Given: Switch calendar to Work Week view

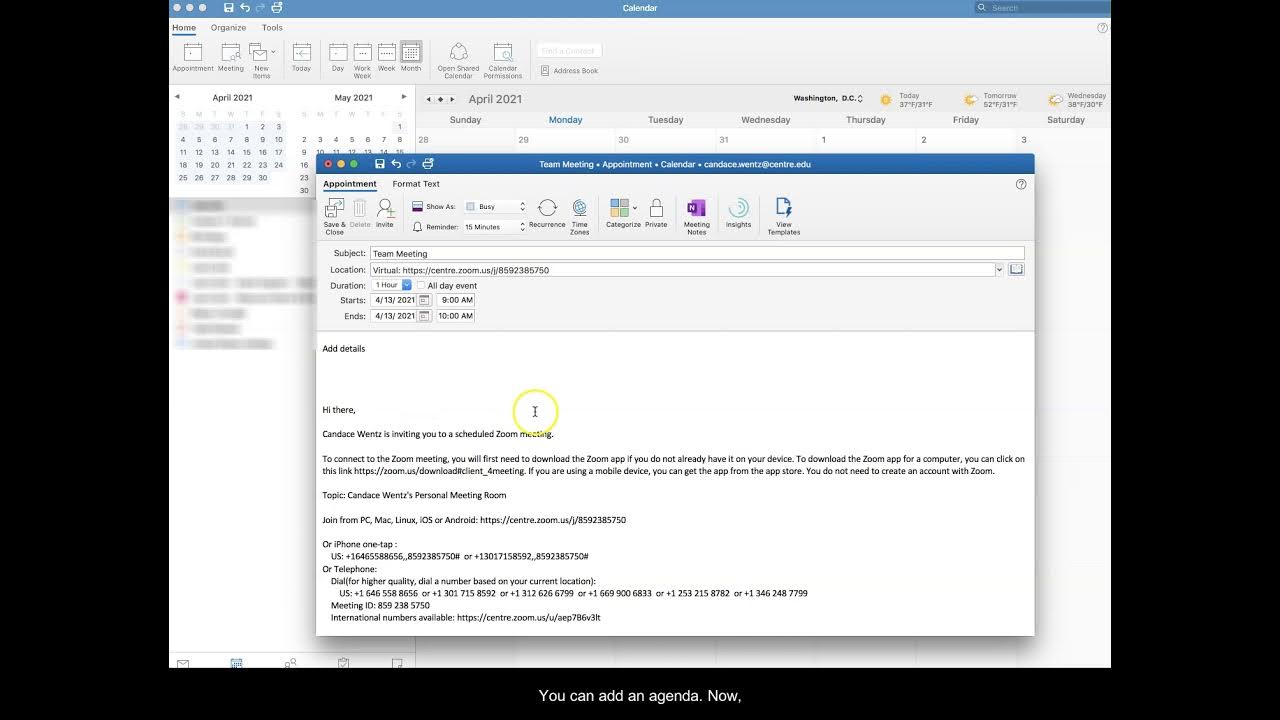Looking at the screenshot, I should 362,60.
